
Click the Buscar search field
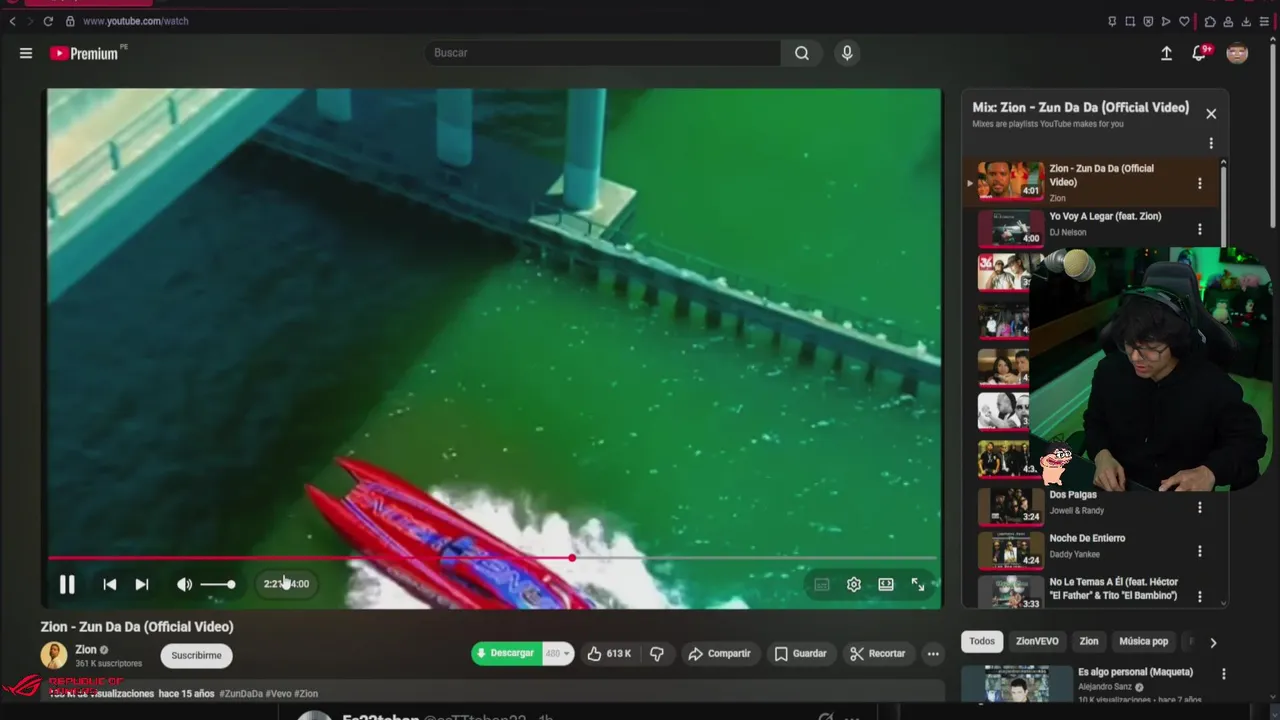[x=603, y=53]
